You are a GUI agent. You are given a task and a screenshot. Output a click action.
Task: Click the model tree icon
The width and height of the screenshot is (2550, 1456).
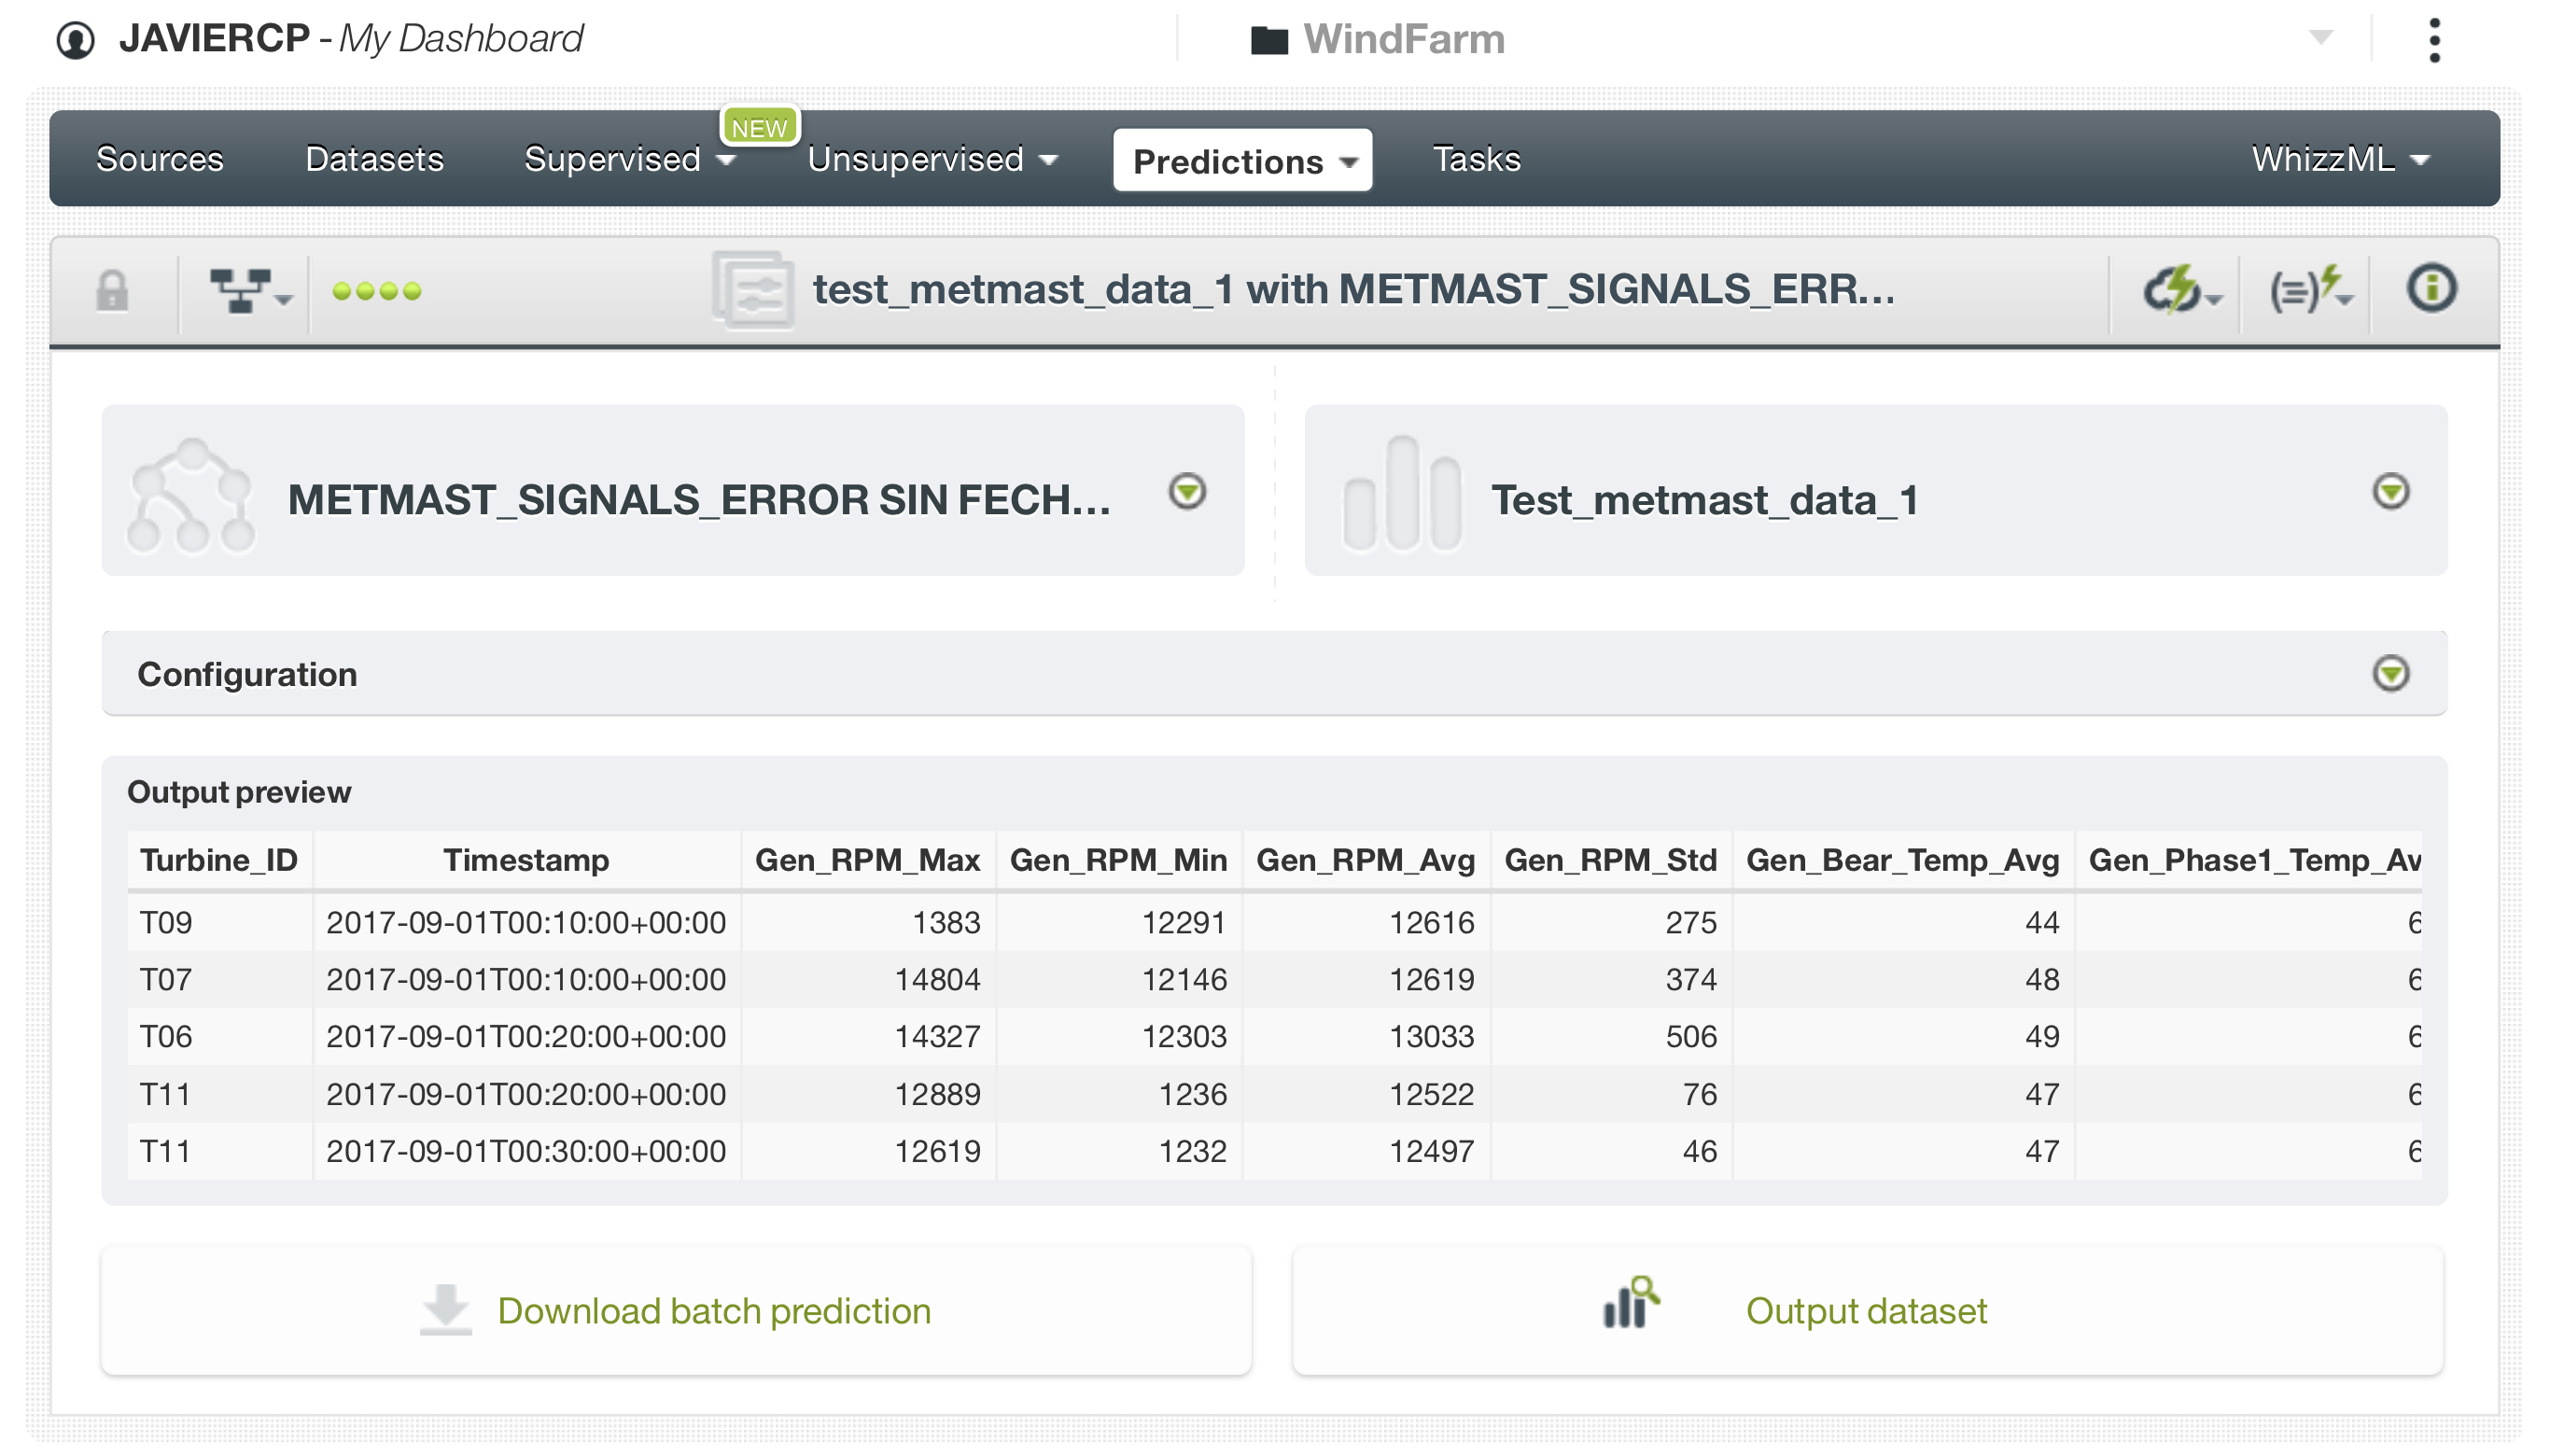191,495
